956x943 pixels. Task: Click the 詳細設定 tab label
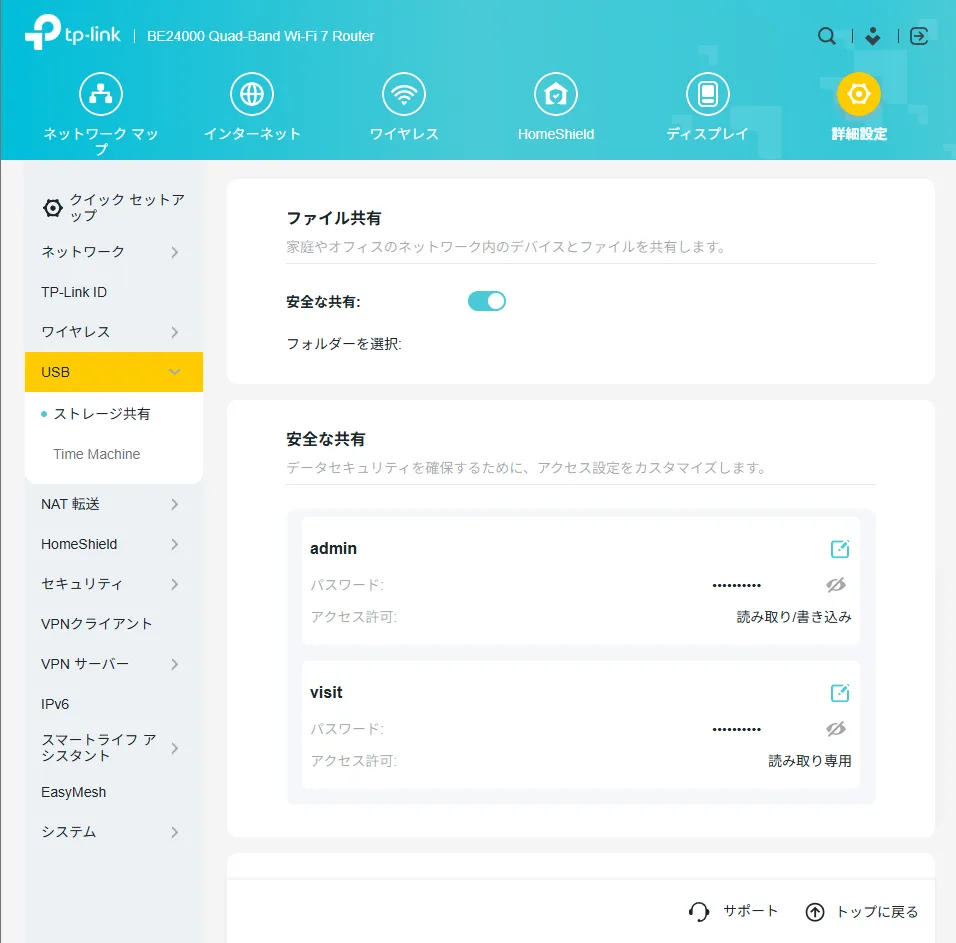click(859, 133)
